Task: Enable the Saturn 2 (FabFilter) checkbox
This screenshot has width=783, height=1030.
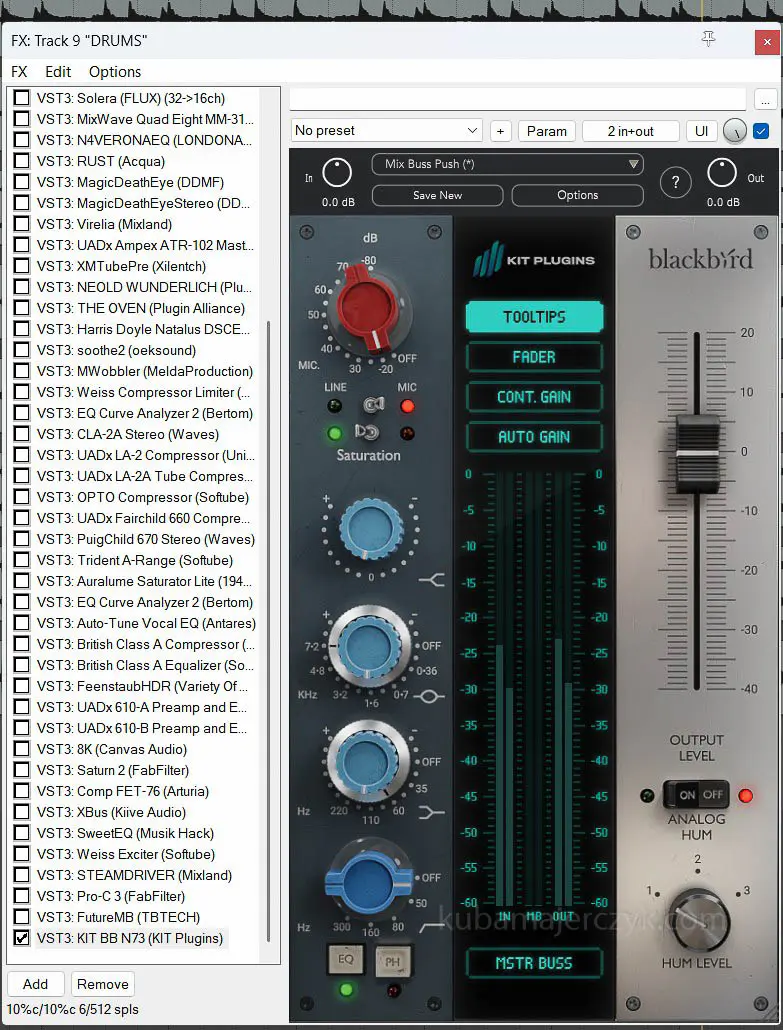Action: (21, 770)
